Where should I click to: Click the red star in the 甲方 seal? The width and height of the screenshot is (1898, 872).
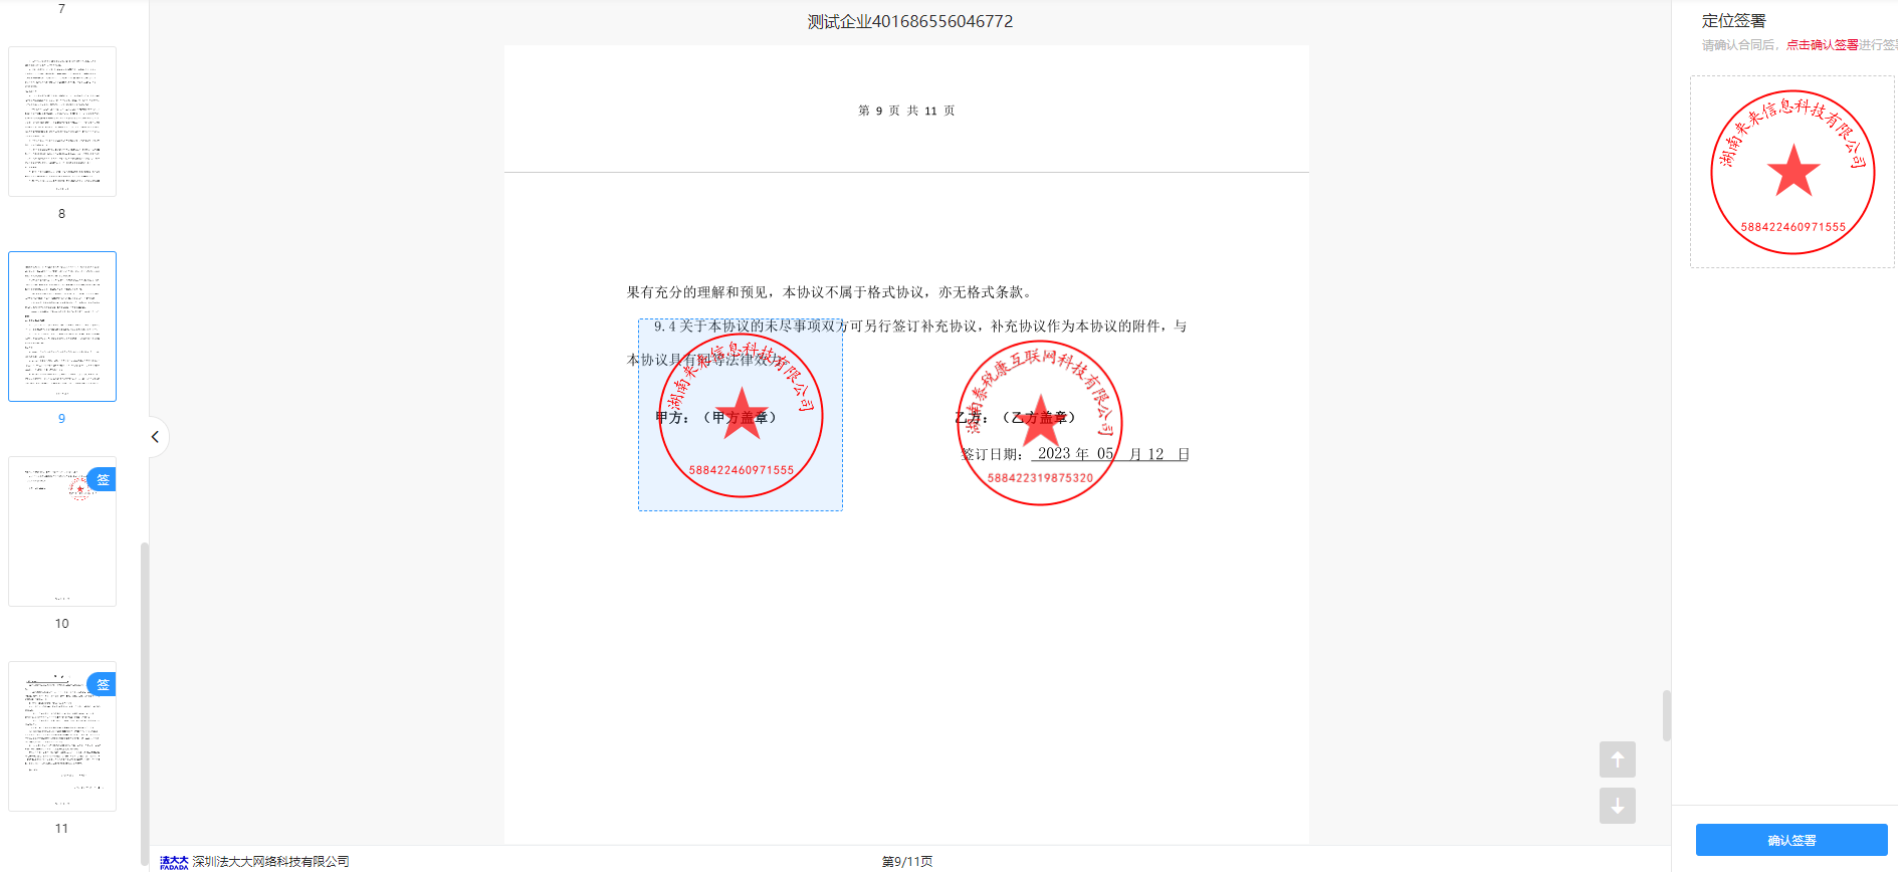click(x=741, y=413)
